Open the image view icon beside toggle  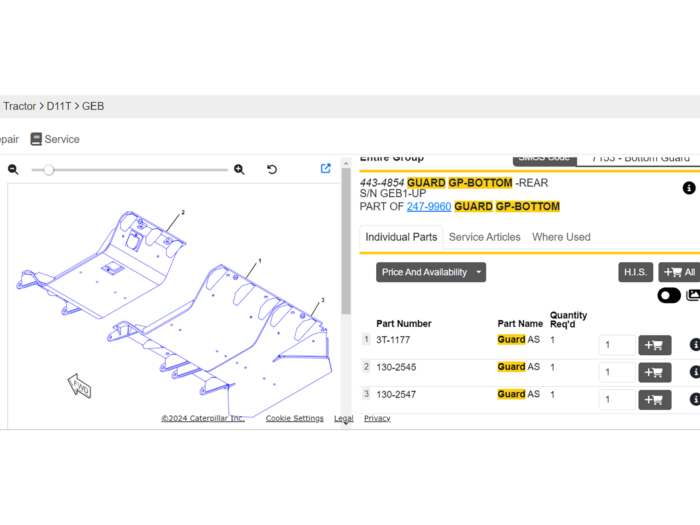[x=693, y=295]
